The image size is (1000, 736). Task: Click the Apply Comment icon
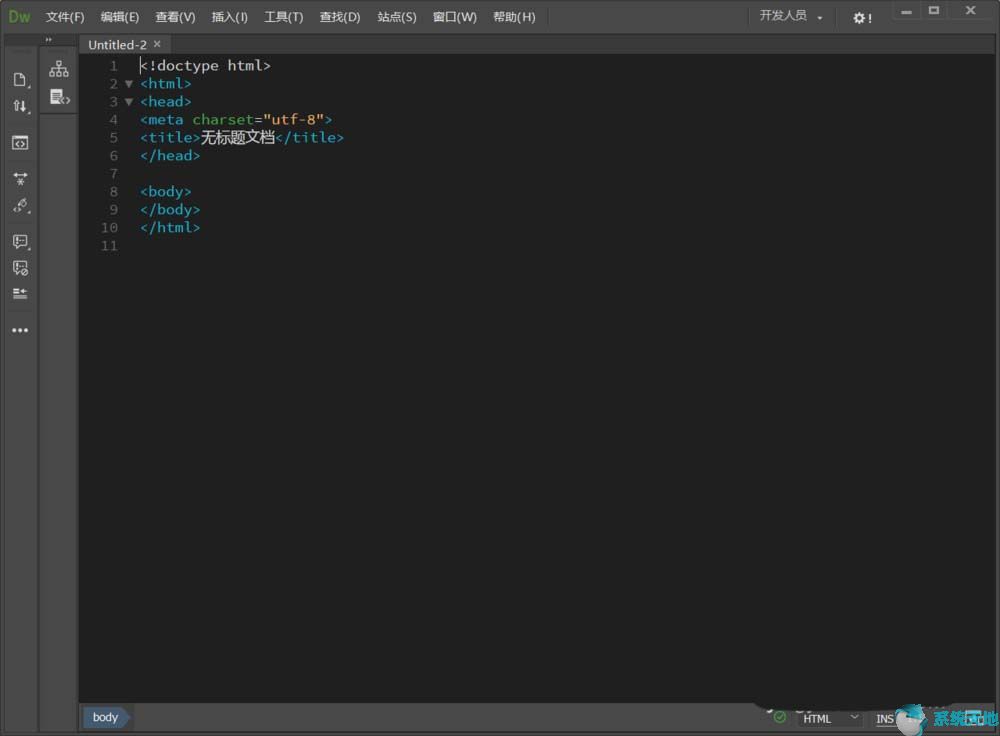click(19, 242)
